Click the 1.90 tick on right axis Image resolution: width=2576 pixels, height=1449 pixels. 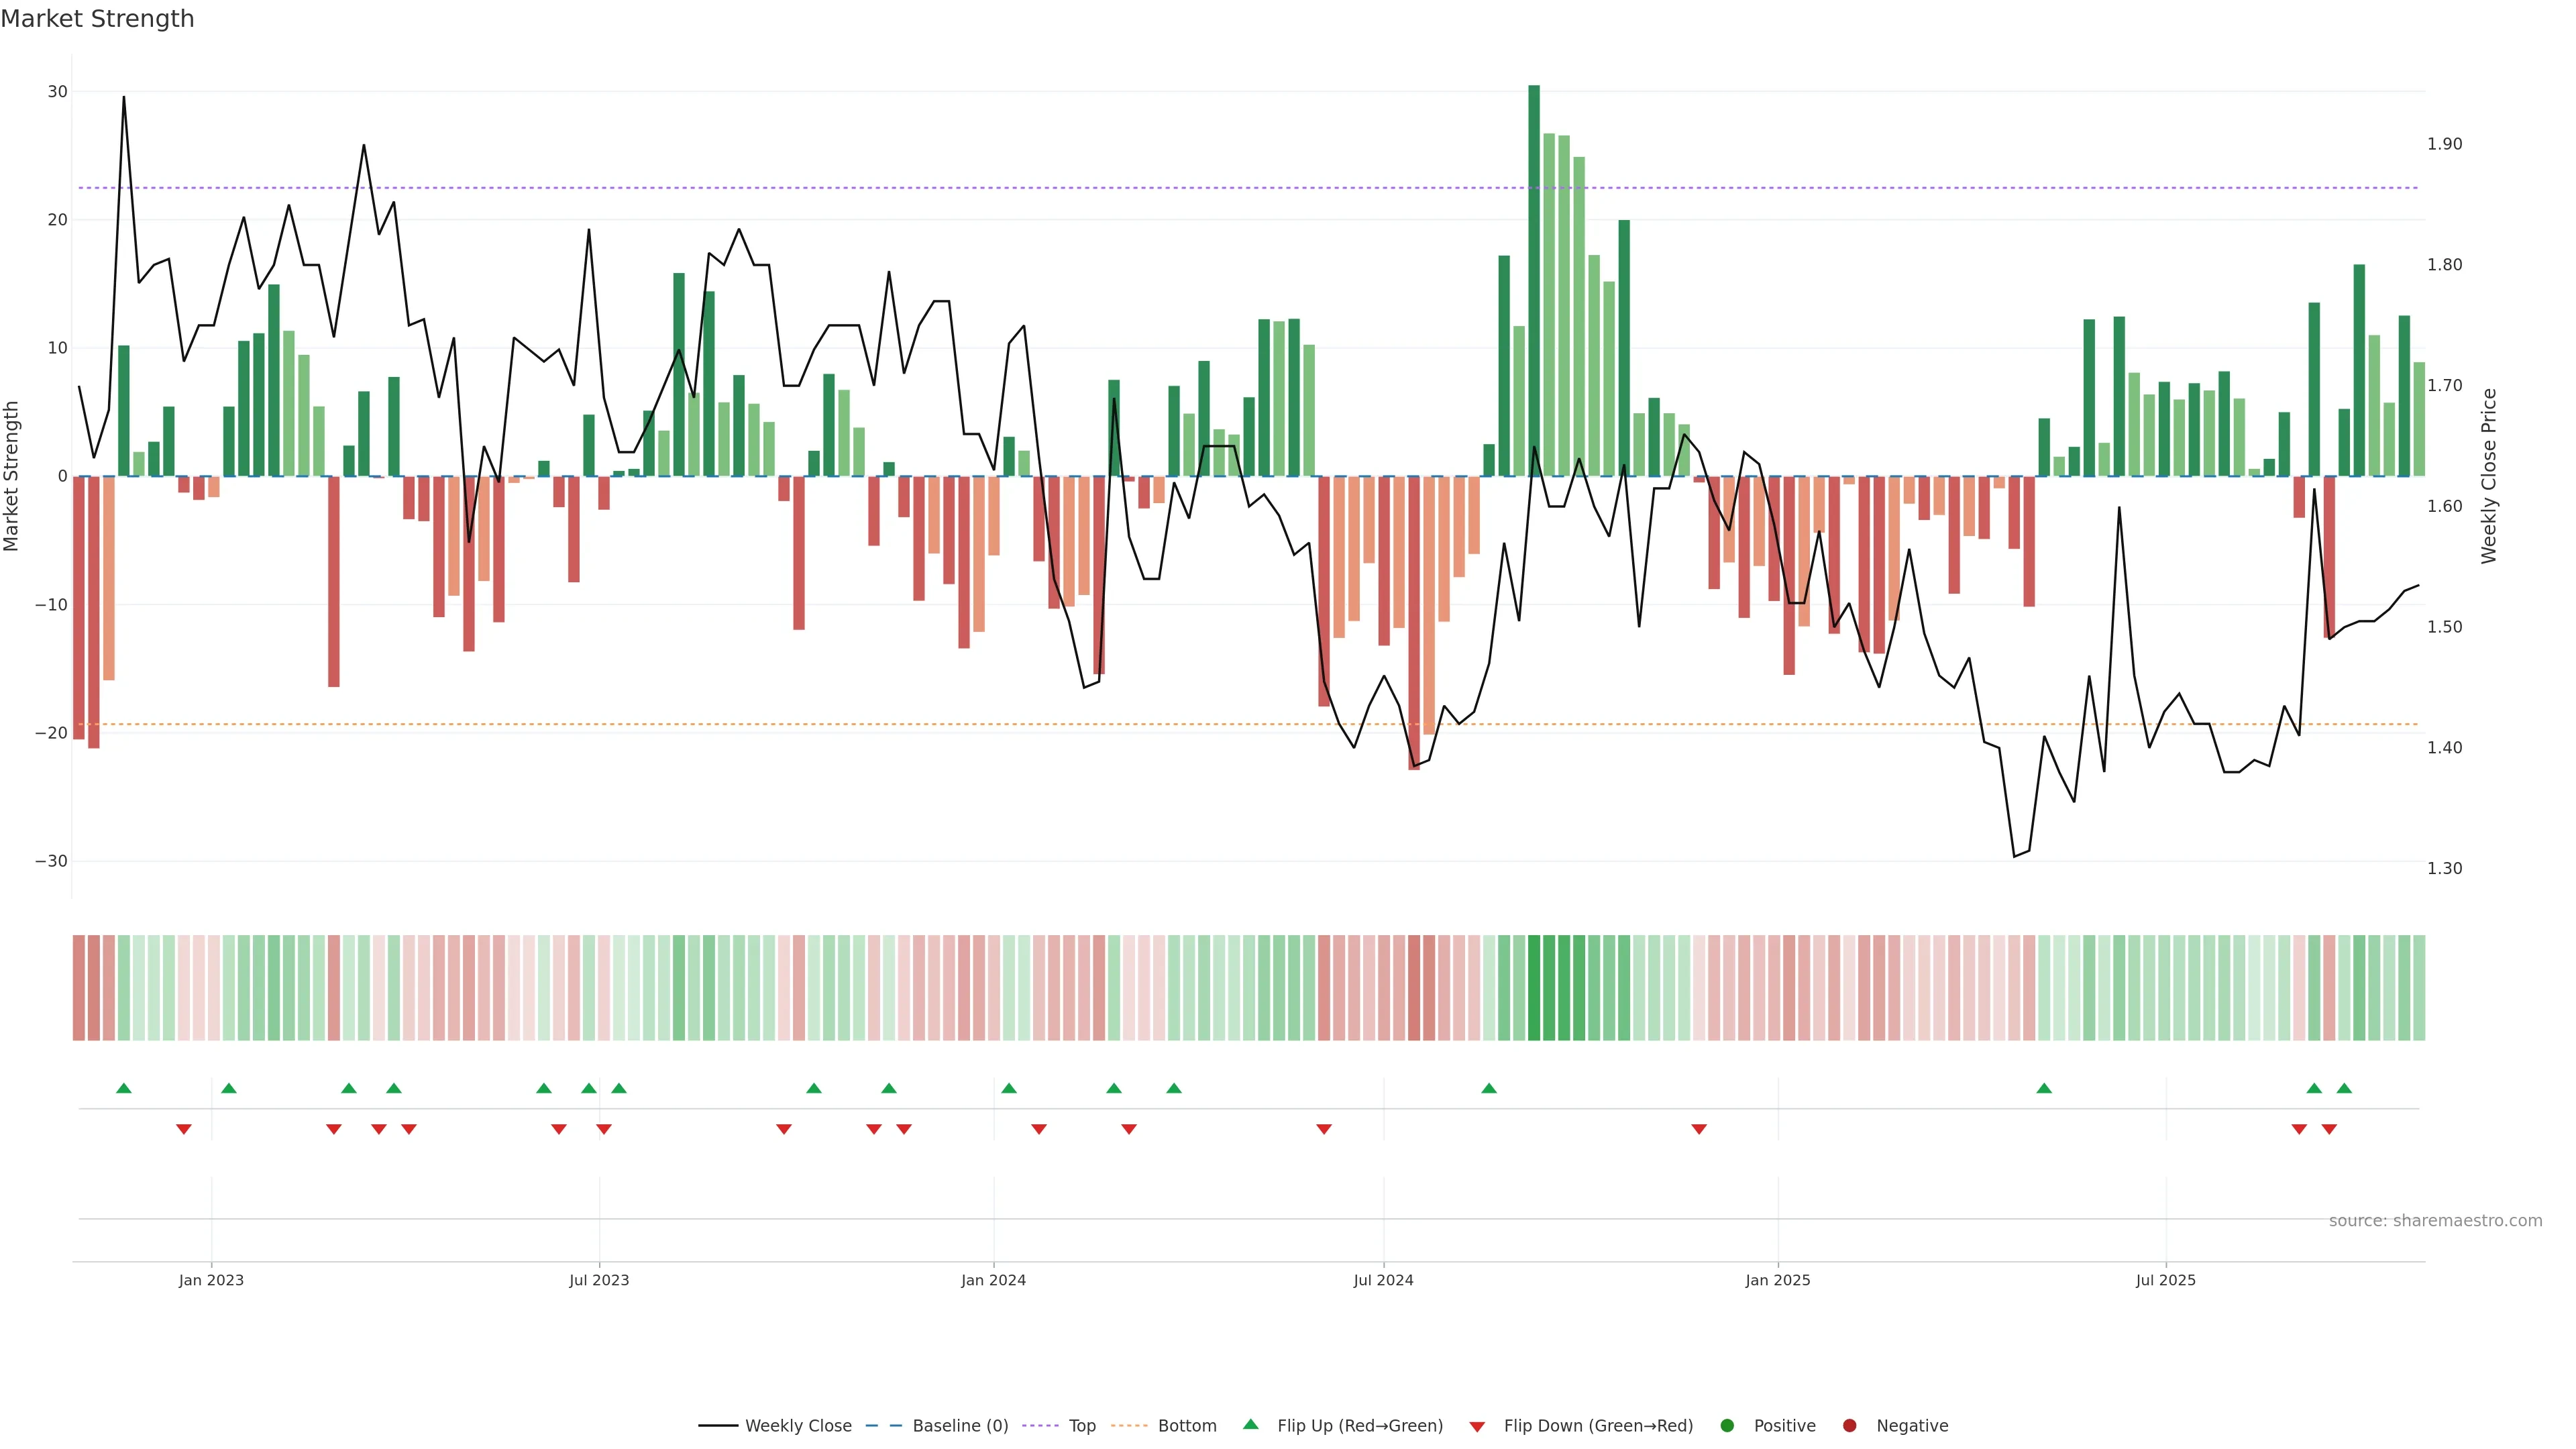[2444, 144]
